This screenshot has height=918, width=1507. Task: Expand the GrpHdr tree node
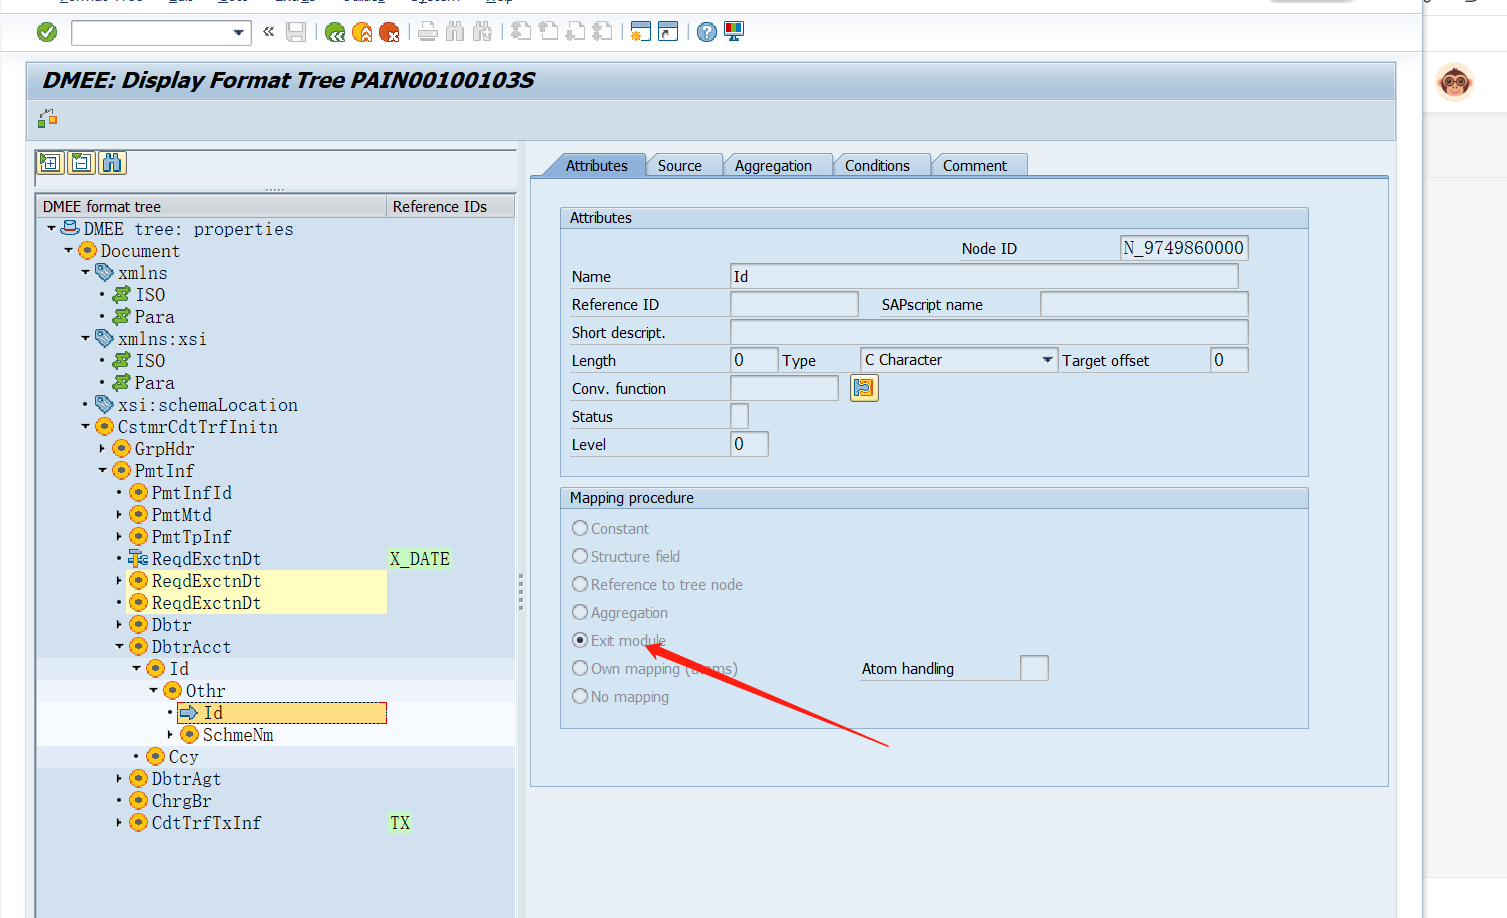[103, 448]
